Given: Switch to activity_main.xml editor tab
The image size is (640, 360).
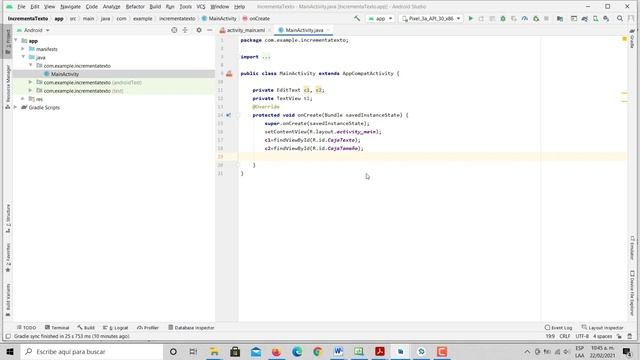Looking at the screenshot, I should 245,30.
